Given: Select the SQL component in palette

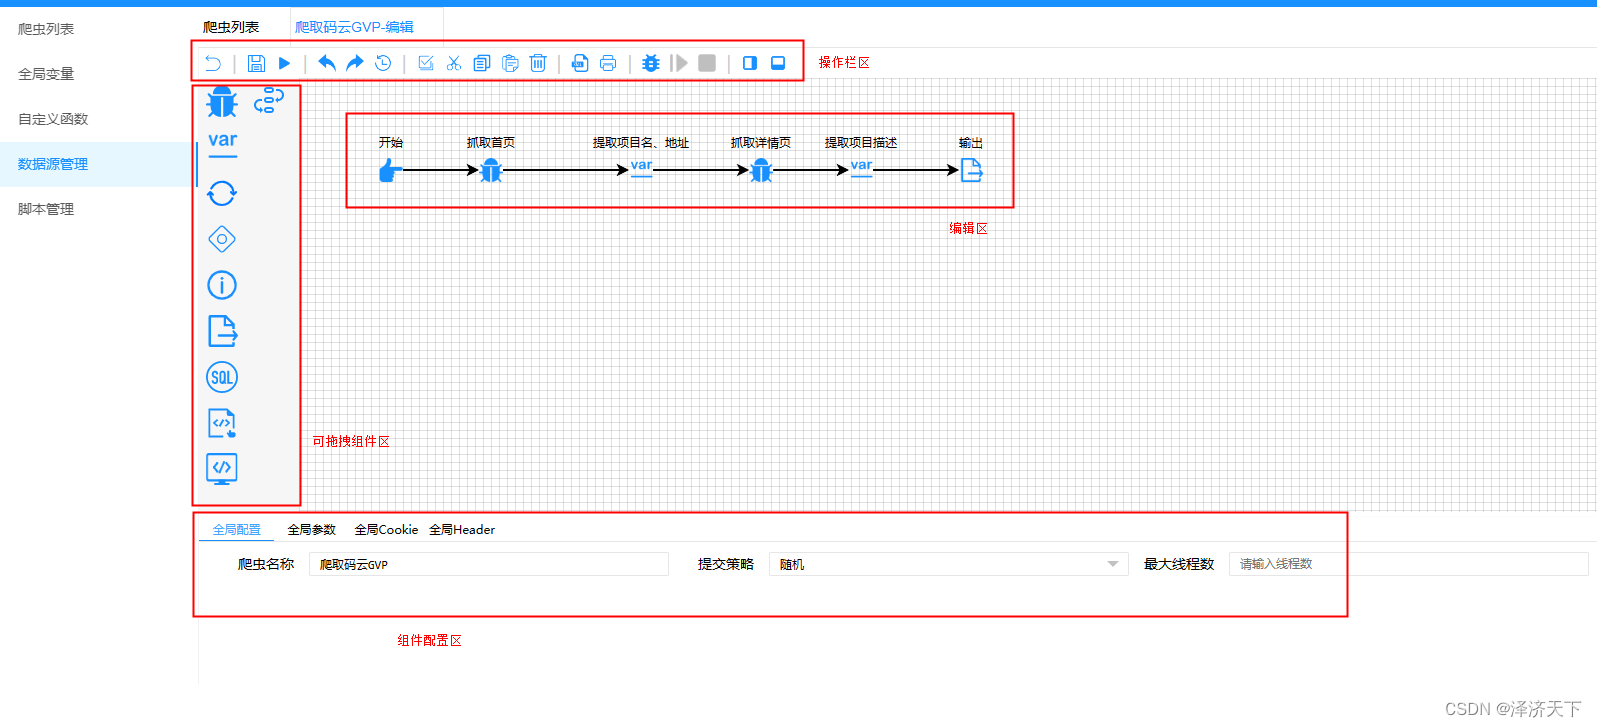Looking at the screenshot, I should coord(222,377).
